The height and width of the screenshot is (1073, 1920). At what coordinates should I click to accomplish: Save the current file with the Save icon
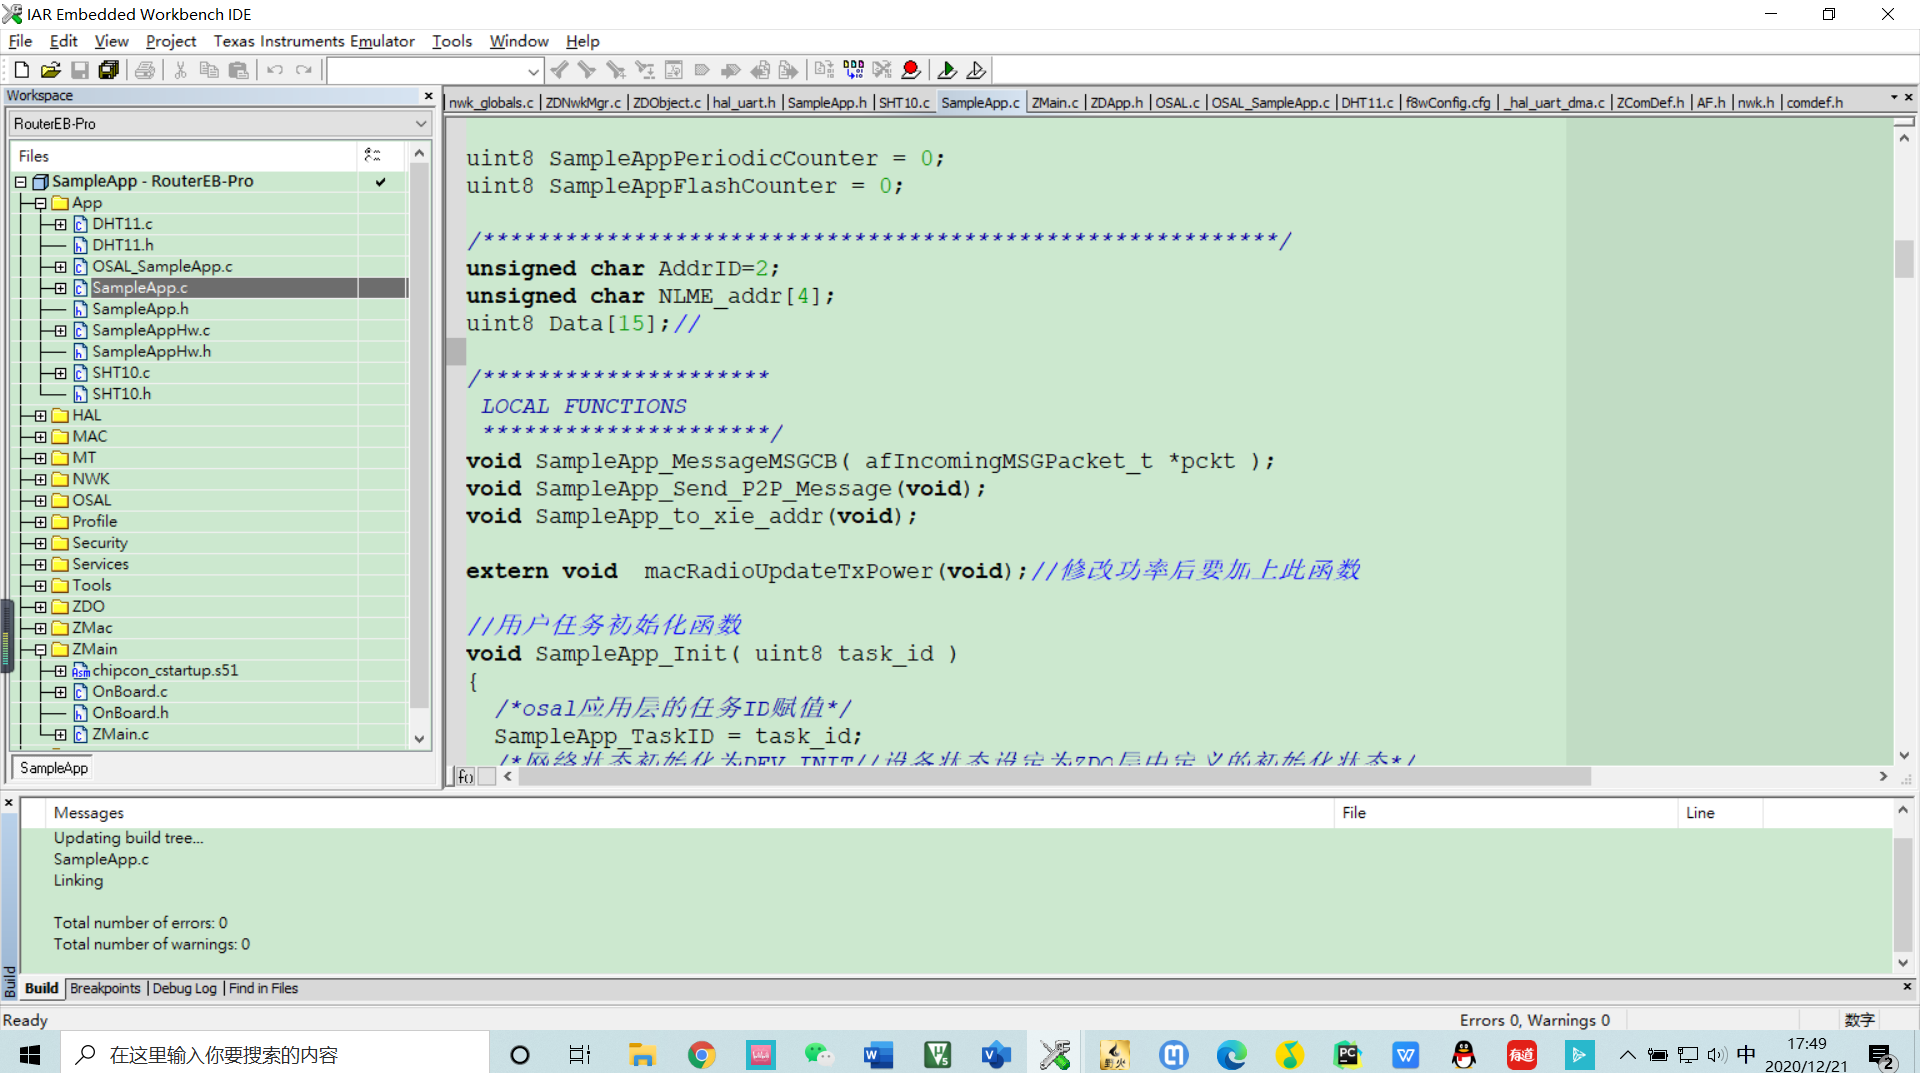(x=80, y=70)
